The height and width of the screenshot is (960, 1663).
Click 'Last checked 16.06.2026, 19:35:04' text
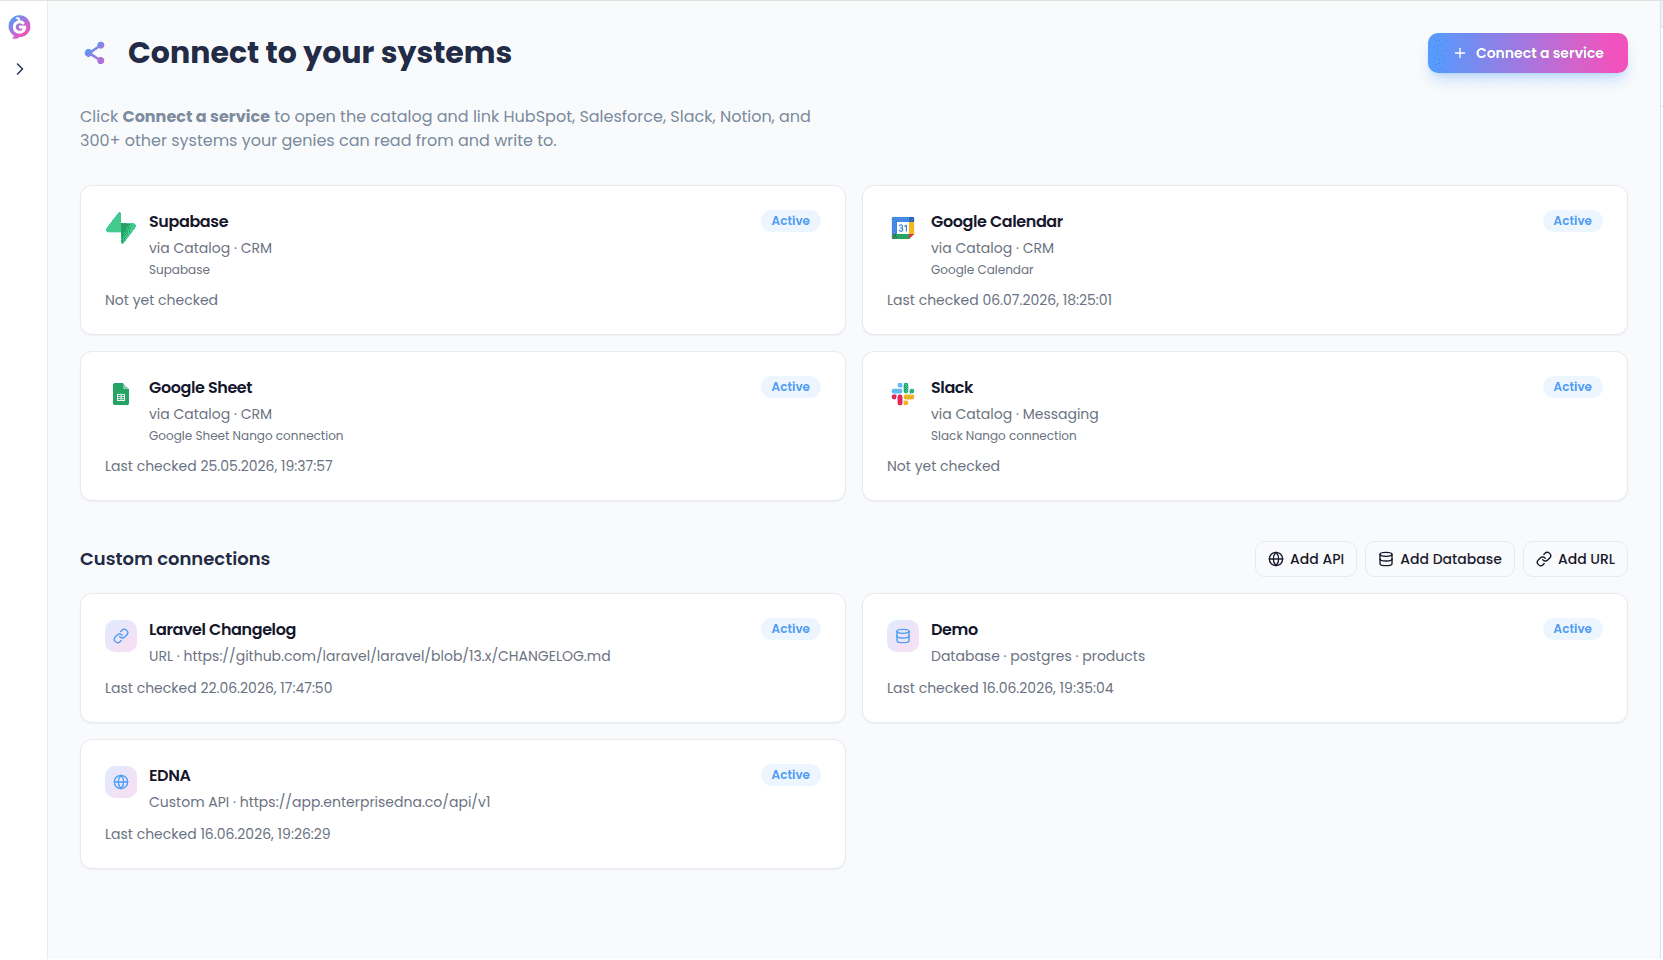(x=1000, y=688)
